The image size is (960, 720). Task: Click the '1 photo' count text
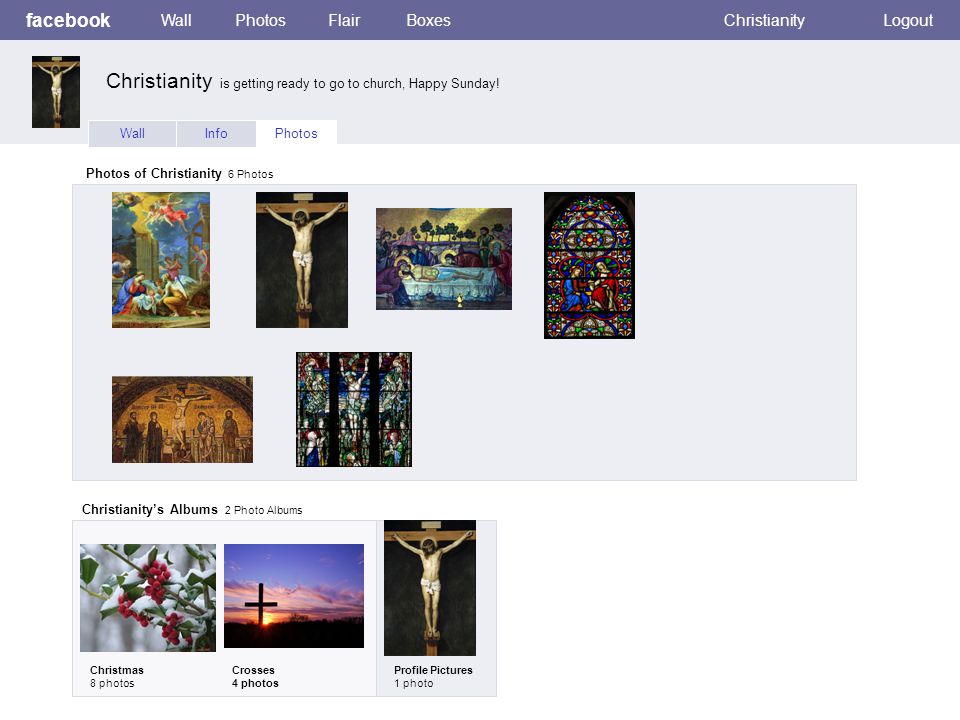tap(414, 683)
